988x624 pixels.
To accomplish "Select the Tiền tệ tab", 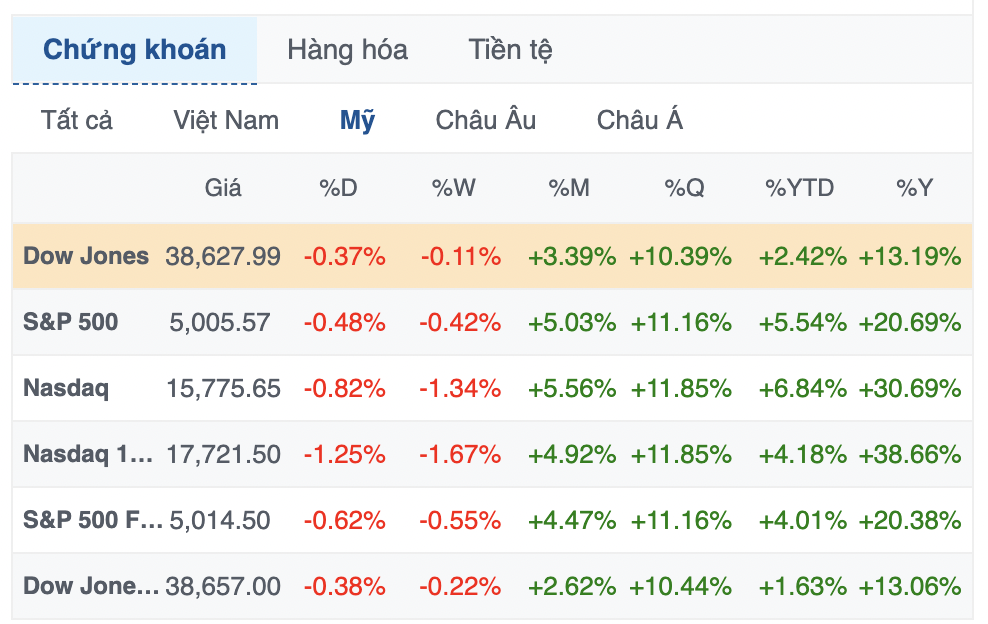I will click(510, 50).
